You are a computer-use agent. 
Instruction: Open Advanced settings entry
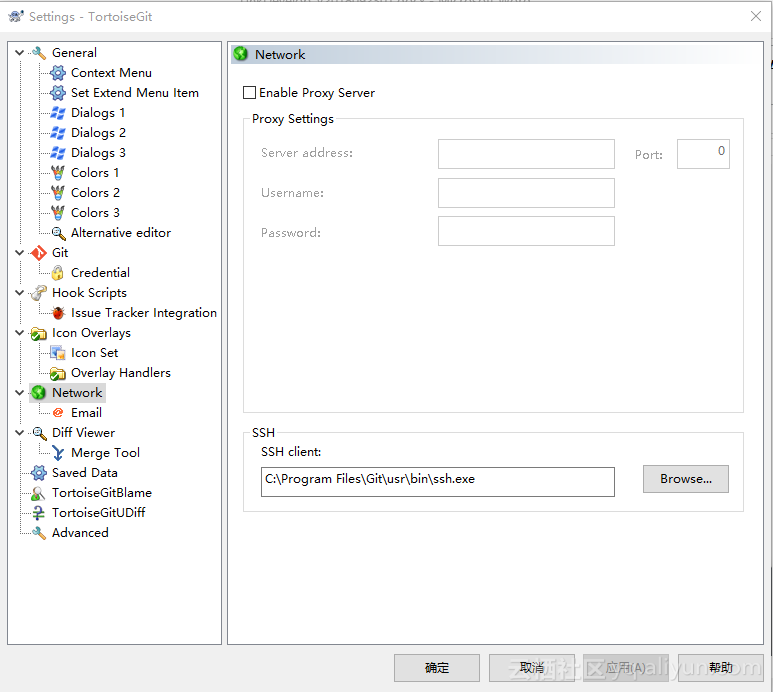tap(80, 533)
